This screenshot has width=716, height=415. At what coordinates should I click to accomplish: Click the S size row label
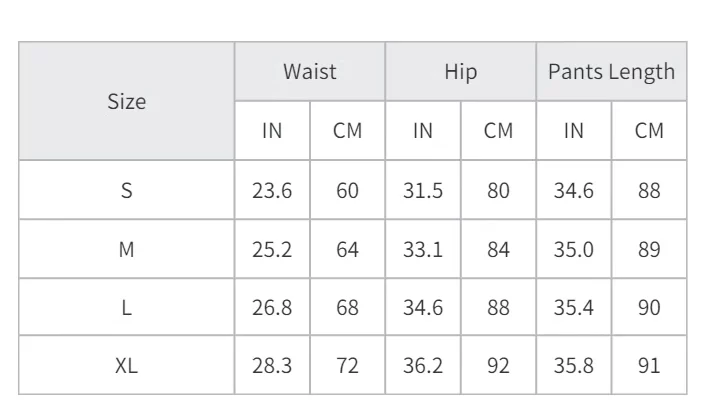tap(127, 190)
